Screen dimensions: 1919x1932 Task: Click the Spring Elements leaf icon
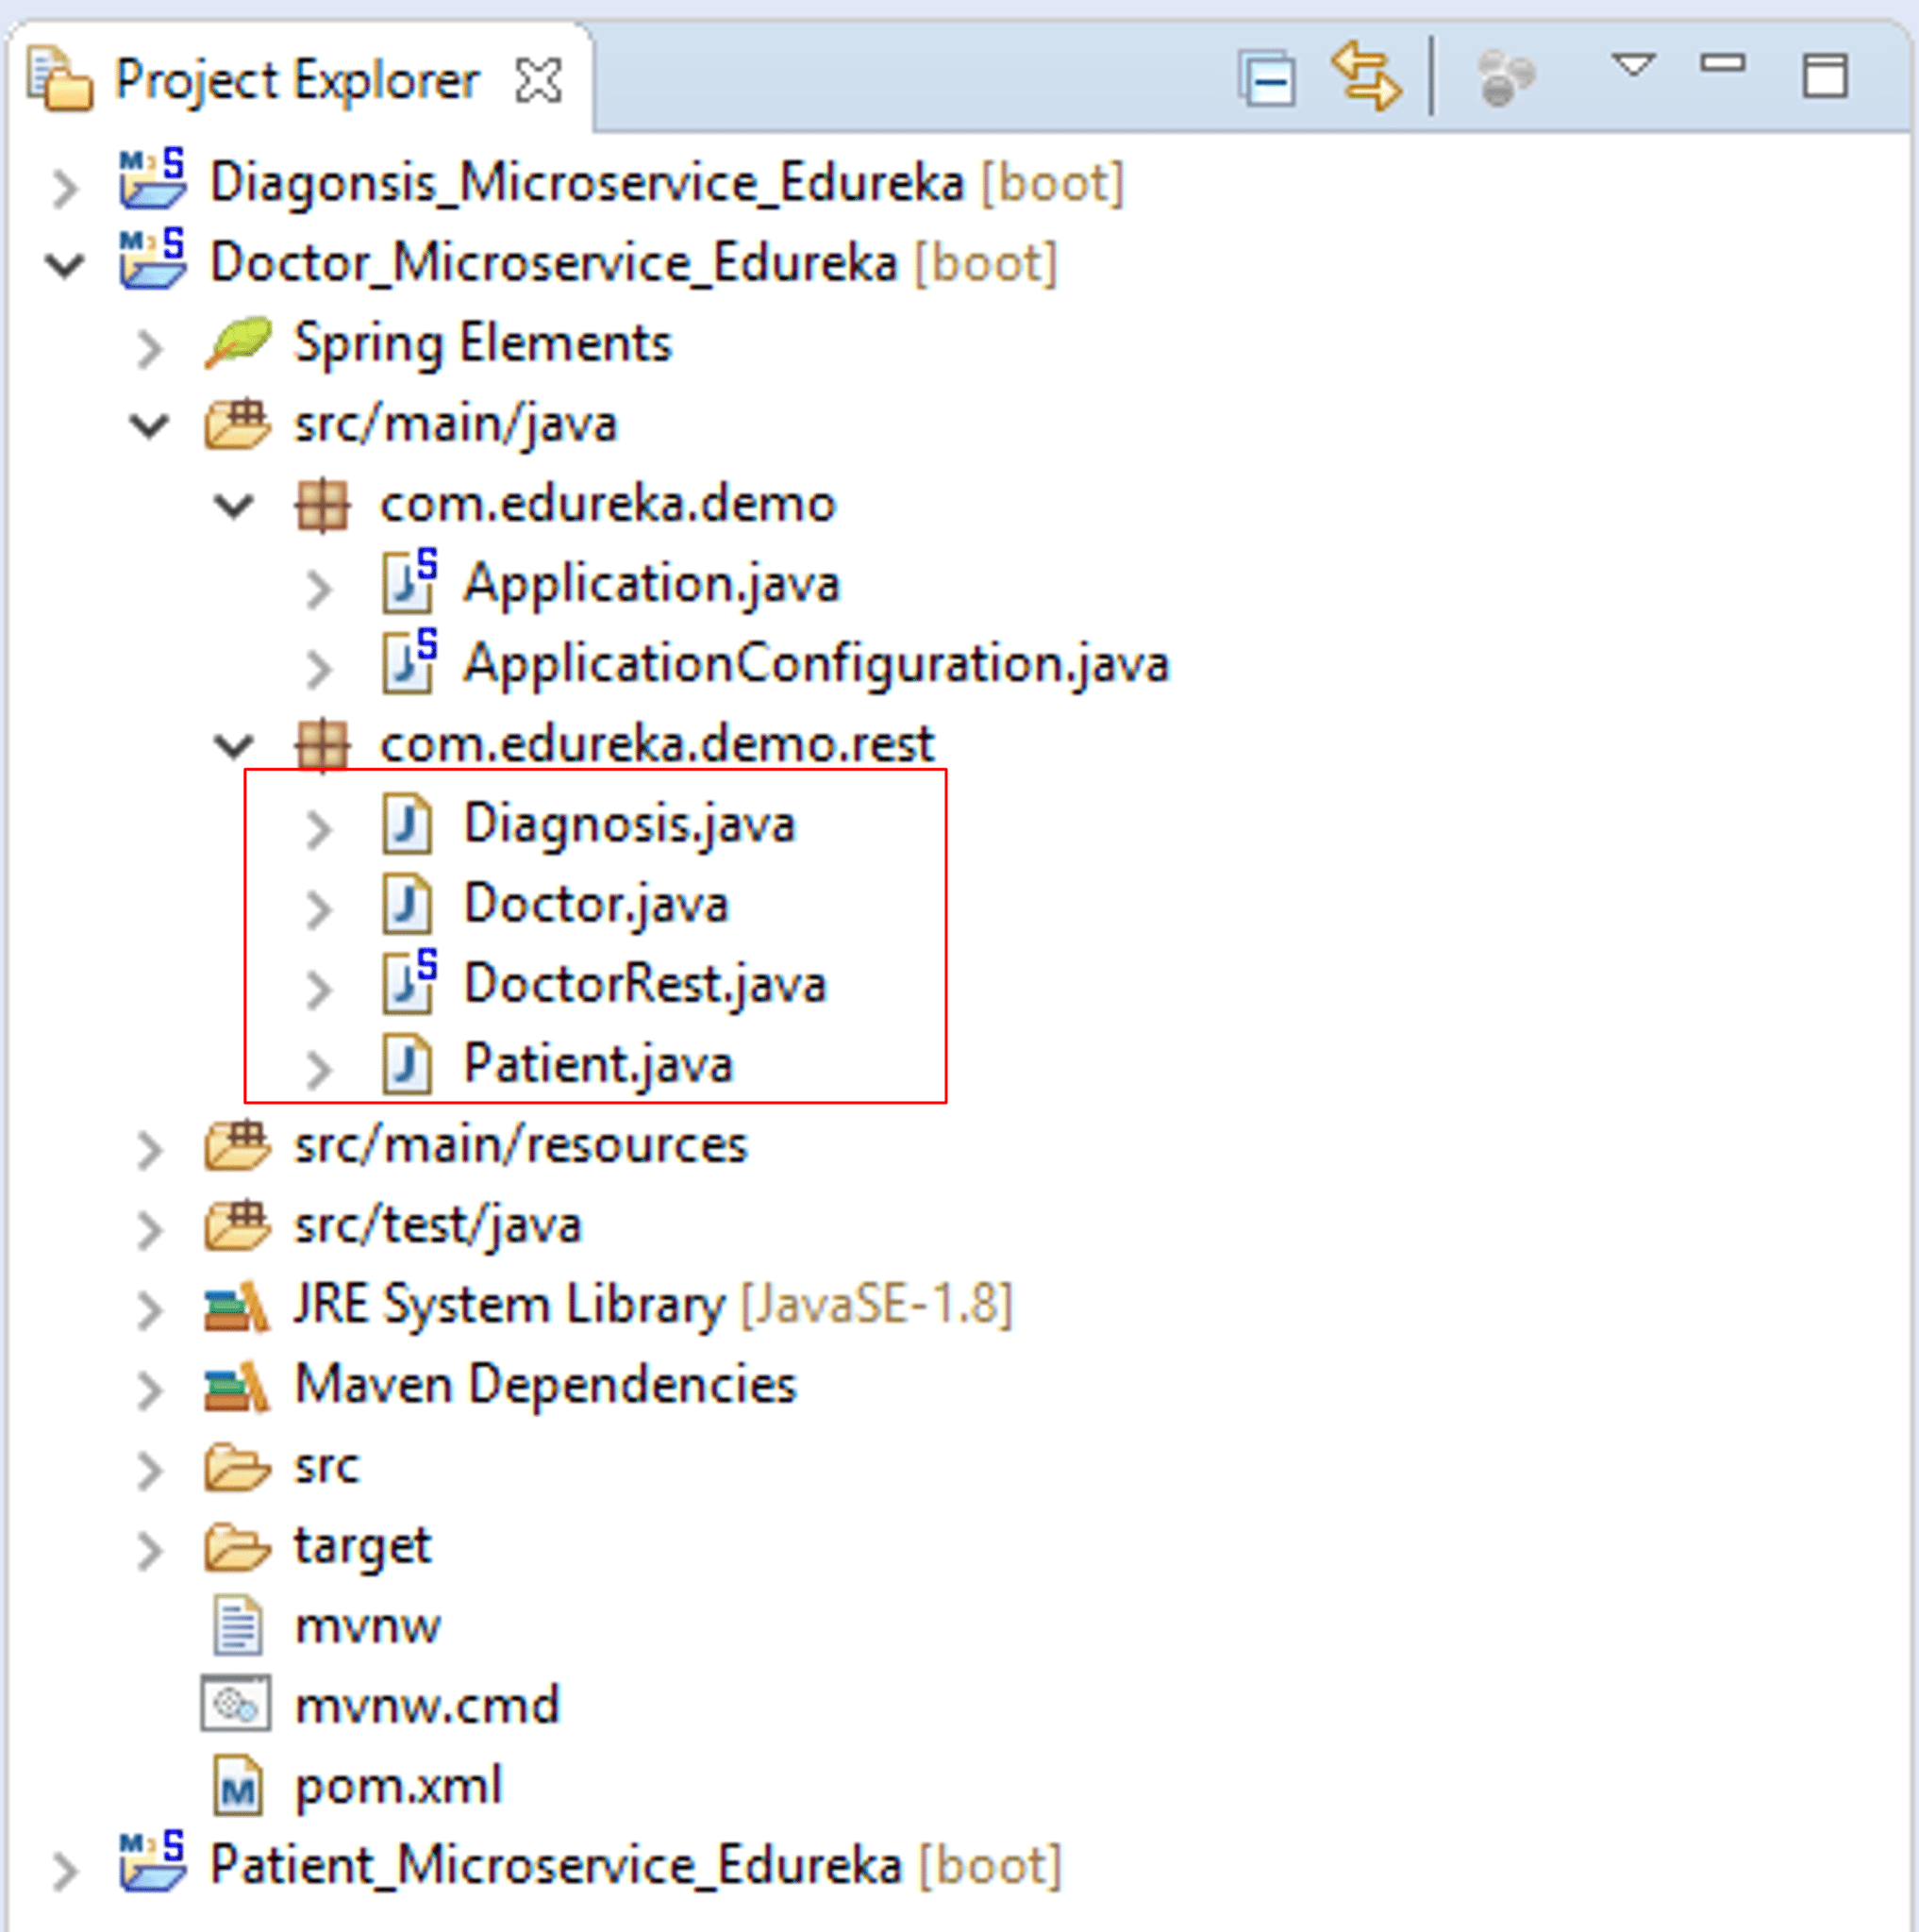[x=238, y=343]
